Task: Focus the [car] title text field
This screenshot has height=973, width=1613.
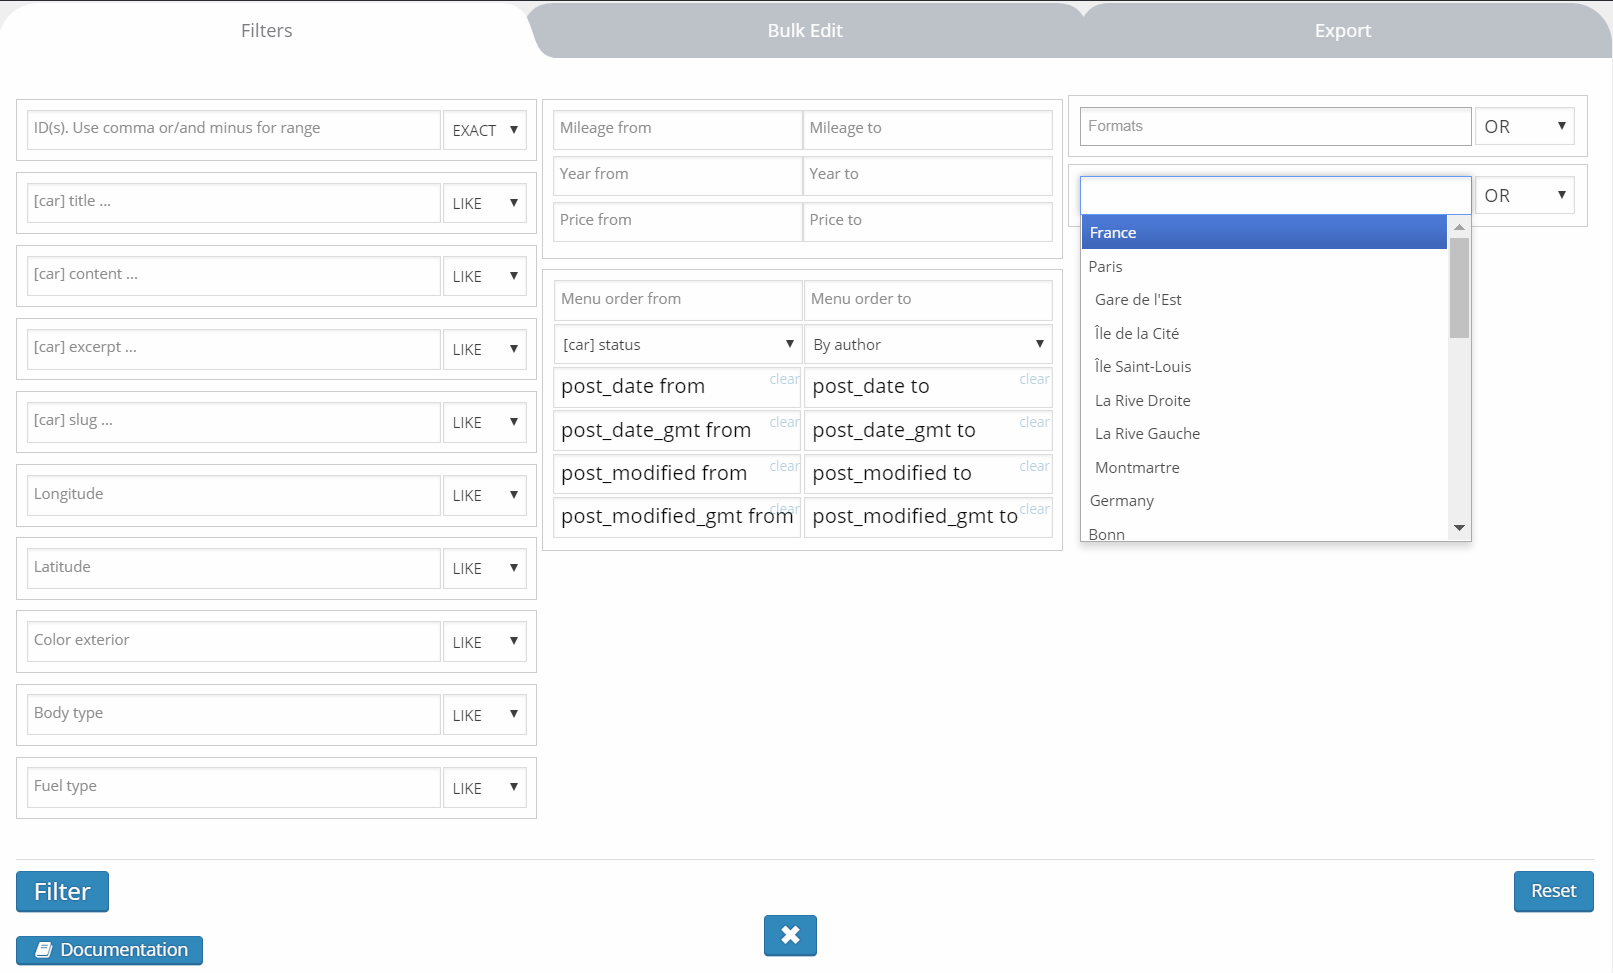Action: [233, 202]
